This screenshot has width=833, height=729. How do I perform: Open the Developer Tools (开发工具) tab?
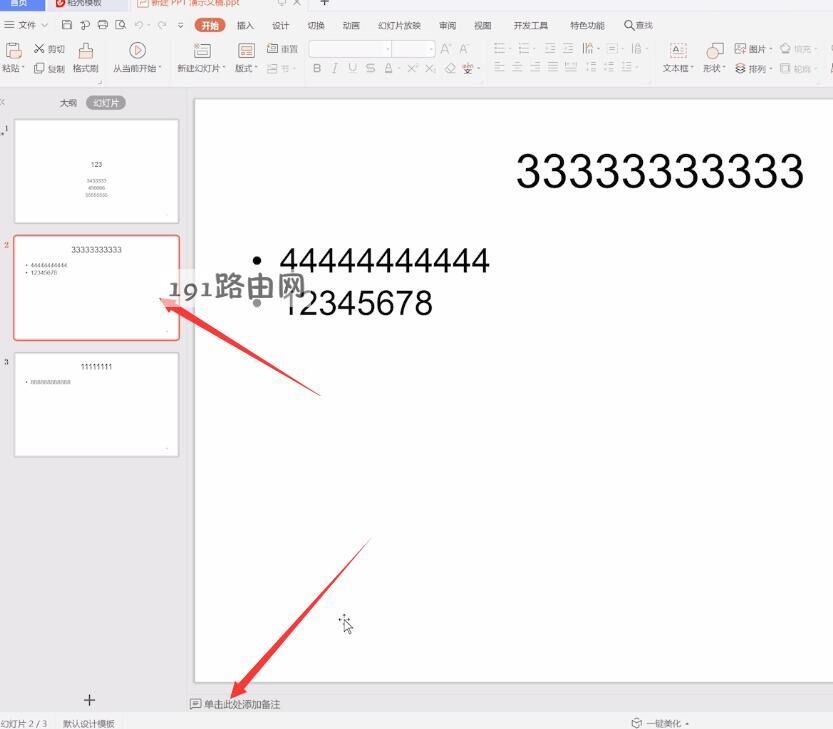tap(530, 25)
